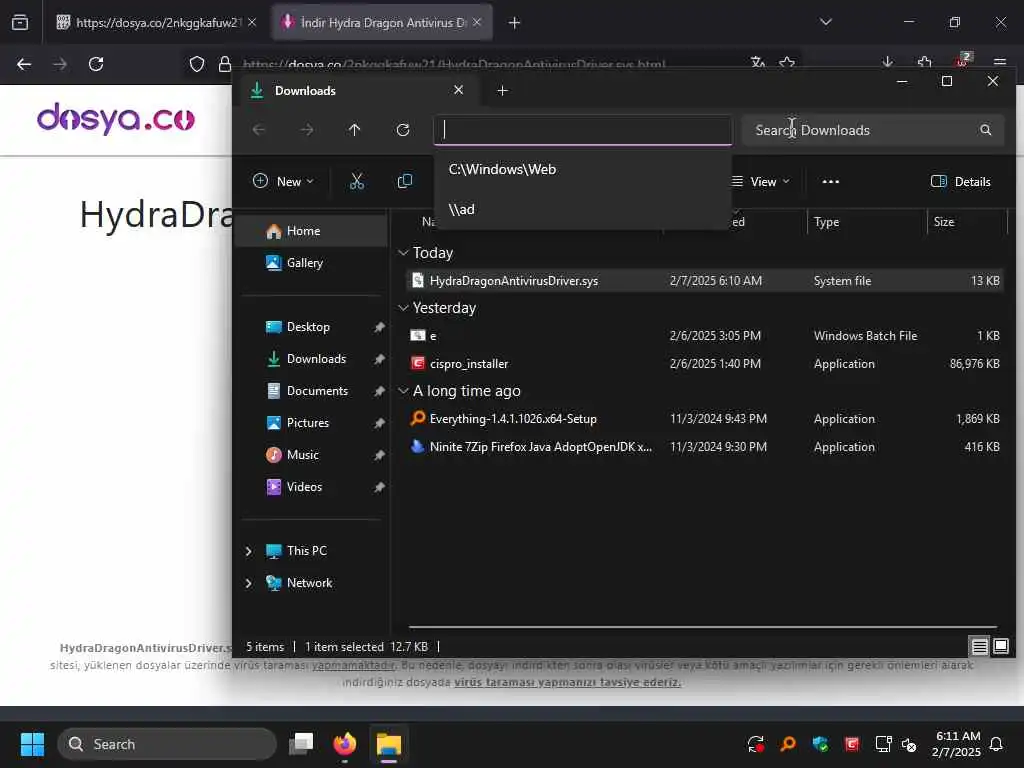Switch to the Details list view icon
1024x768 pixels.
pos(979,647)
